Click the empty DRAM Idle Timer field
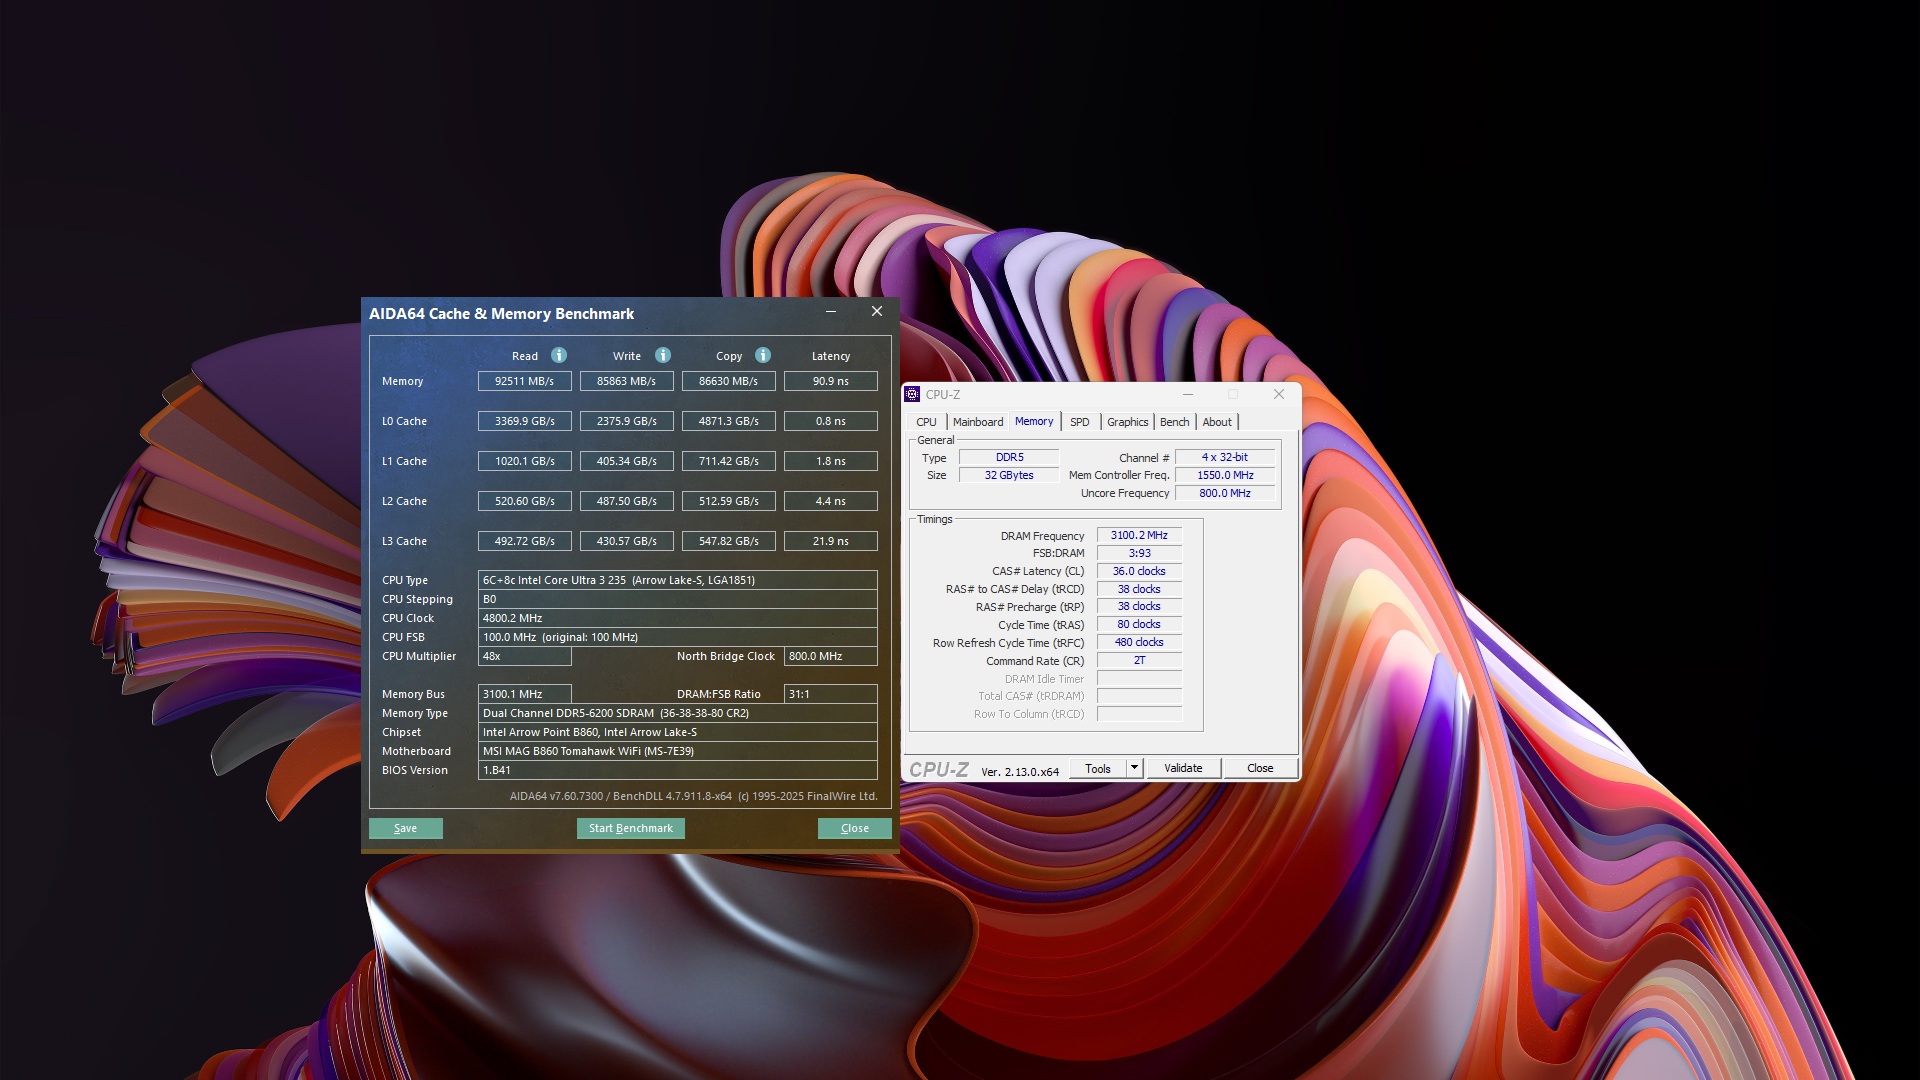1920x1080 pixels. [x=1139, y=678]
